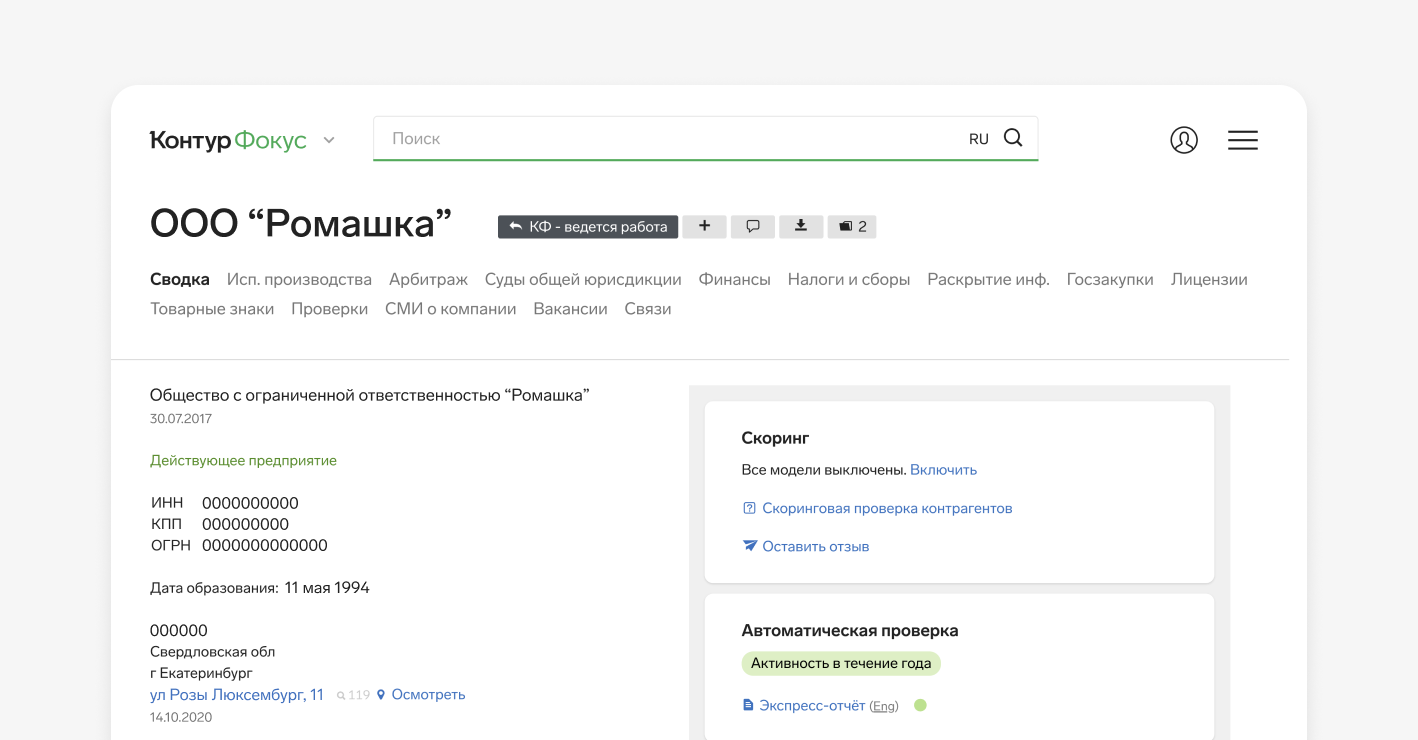This screenshot has height=740, width=1418.
Task: Open Скоринговая проверка контрагентов link
Action: (x=886, y=508)
